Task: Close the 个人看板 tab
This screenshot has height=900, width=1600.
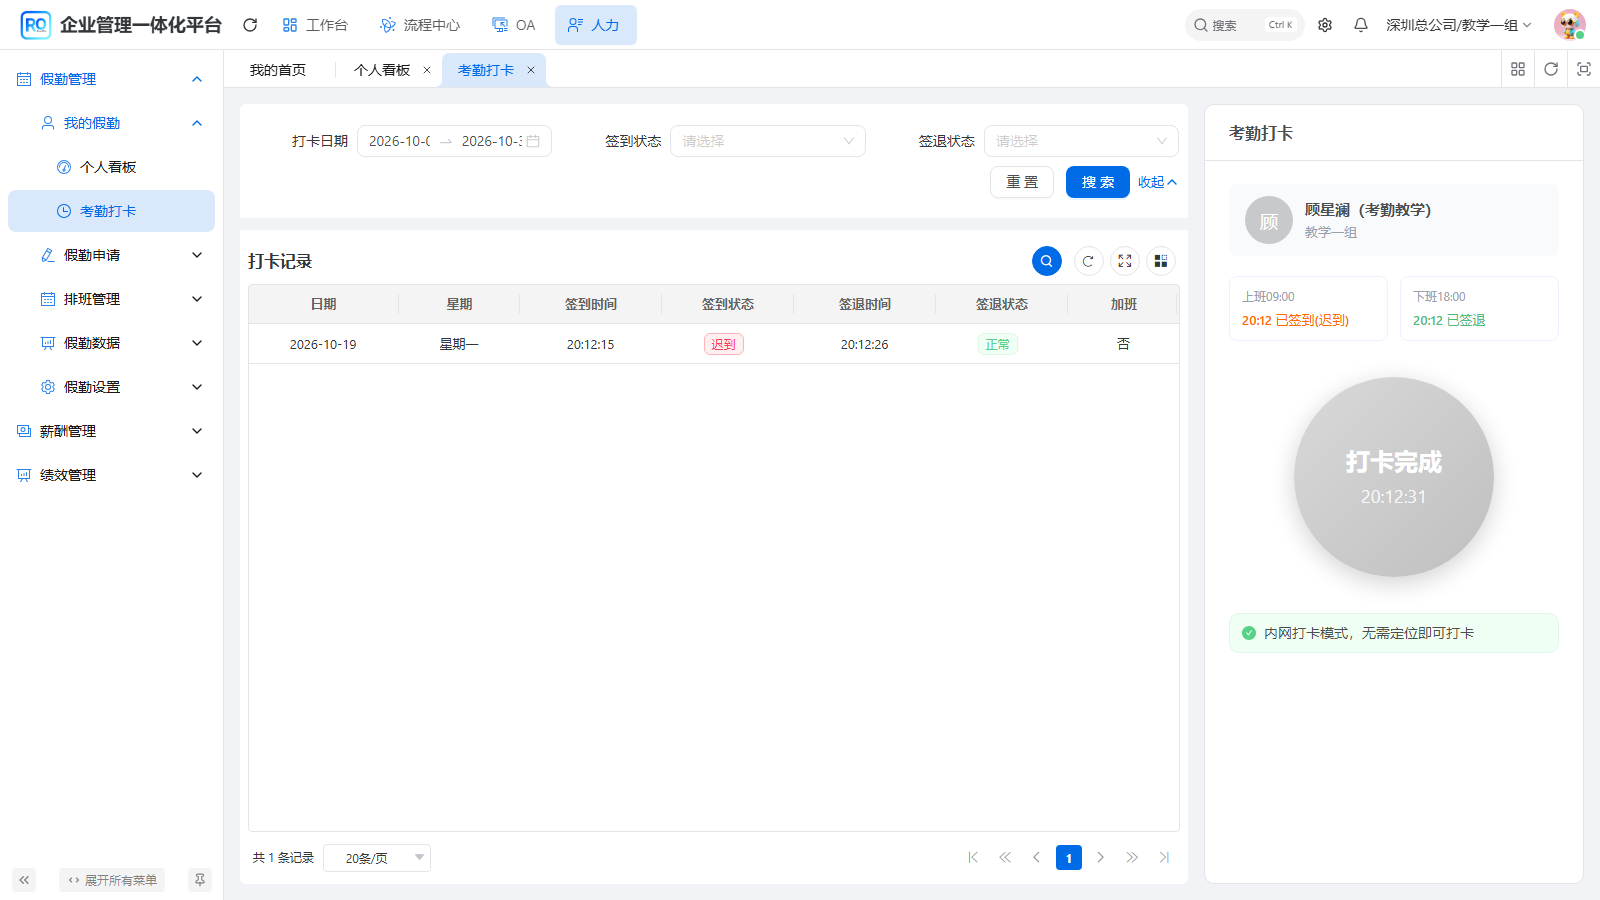Action: [427, 70]
